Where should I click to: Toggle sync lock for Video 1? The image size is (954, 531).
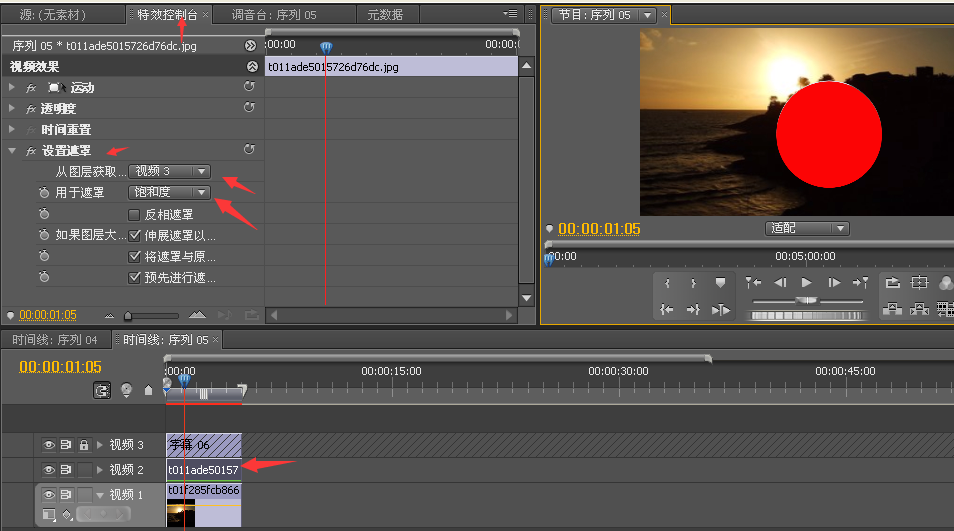(66, 495)
